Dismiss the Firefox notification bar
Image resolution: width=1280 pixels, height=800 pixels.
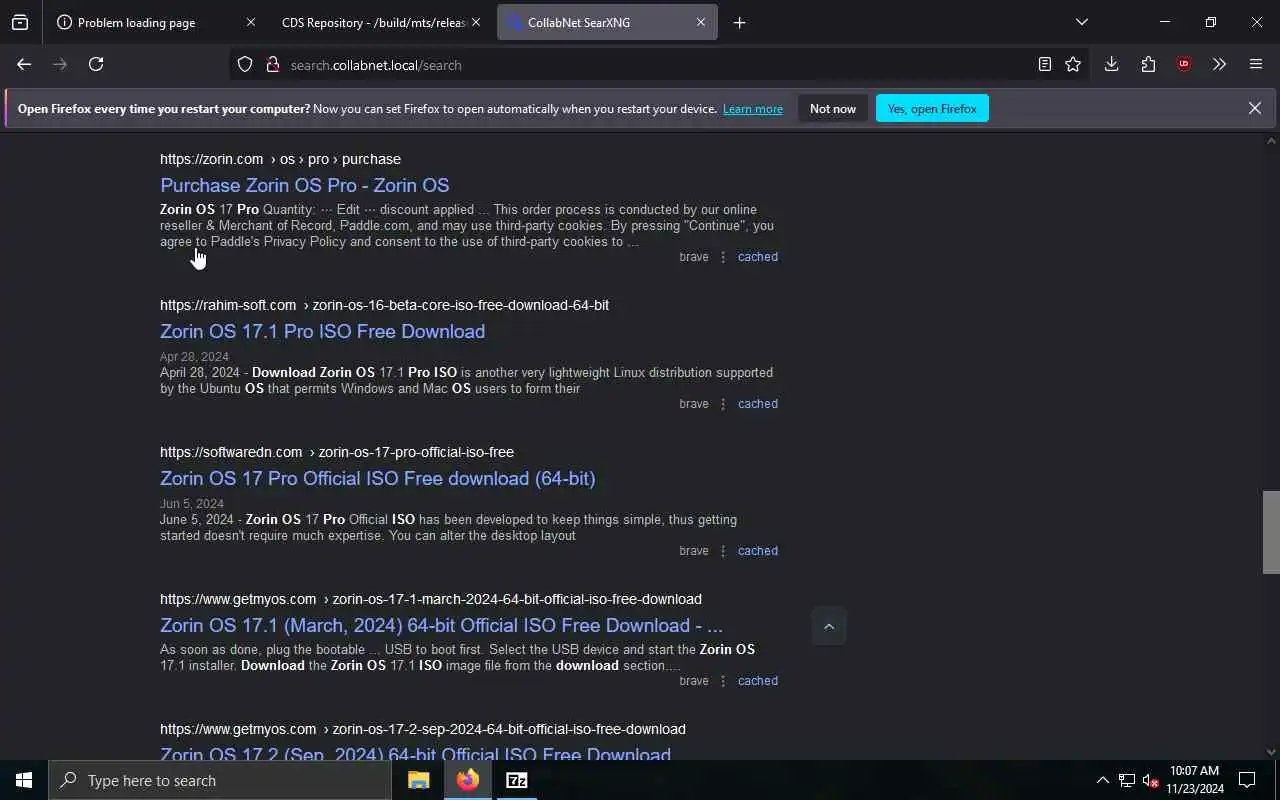click(x=1254, y=108)
